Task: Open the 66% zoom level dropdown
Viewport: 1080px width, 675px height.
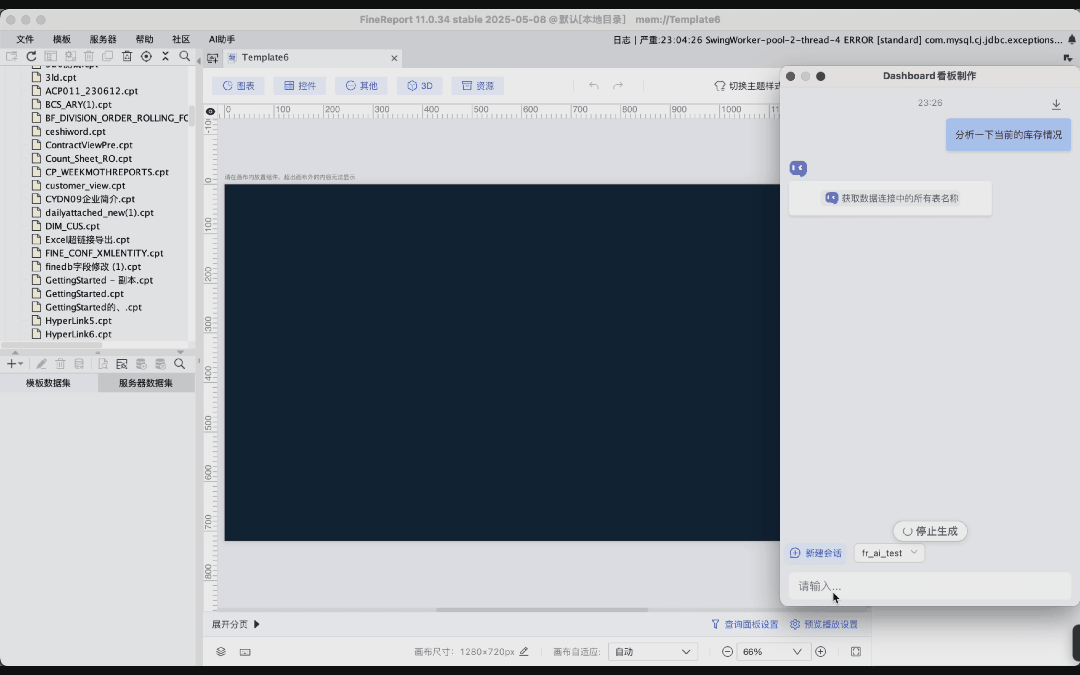Action: pos(771,652)
